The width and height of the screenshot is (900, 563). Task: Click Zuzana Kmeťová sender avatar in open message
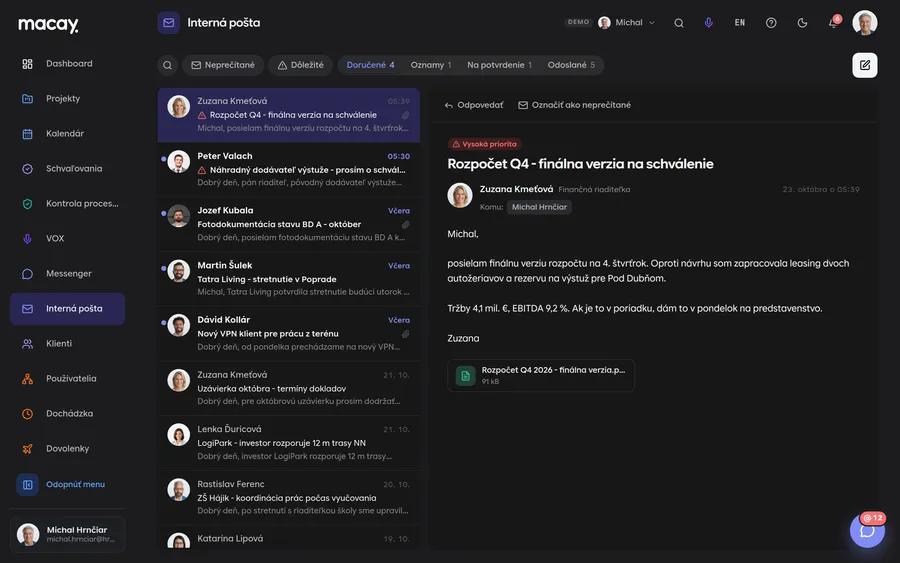click(x=460, y=195)
